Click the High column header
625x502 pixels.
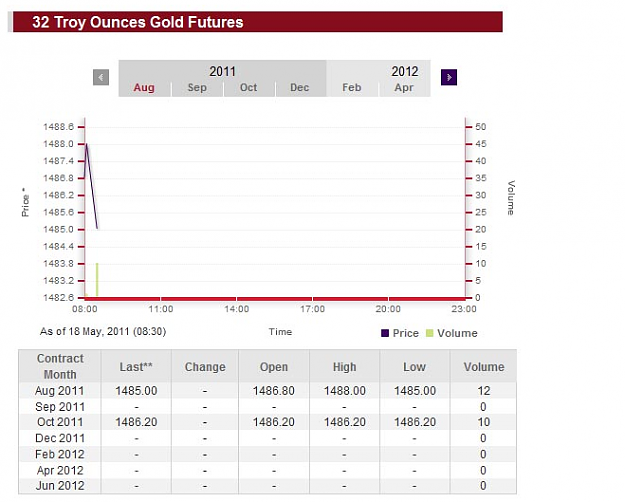(x=344, y=366)
